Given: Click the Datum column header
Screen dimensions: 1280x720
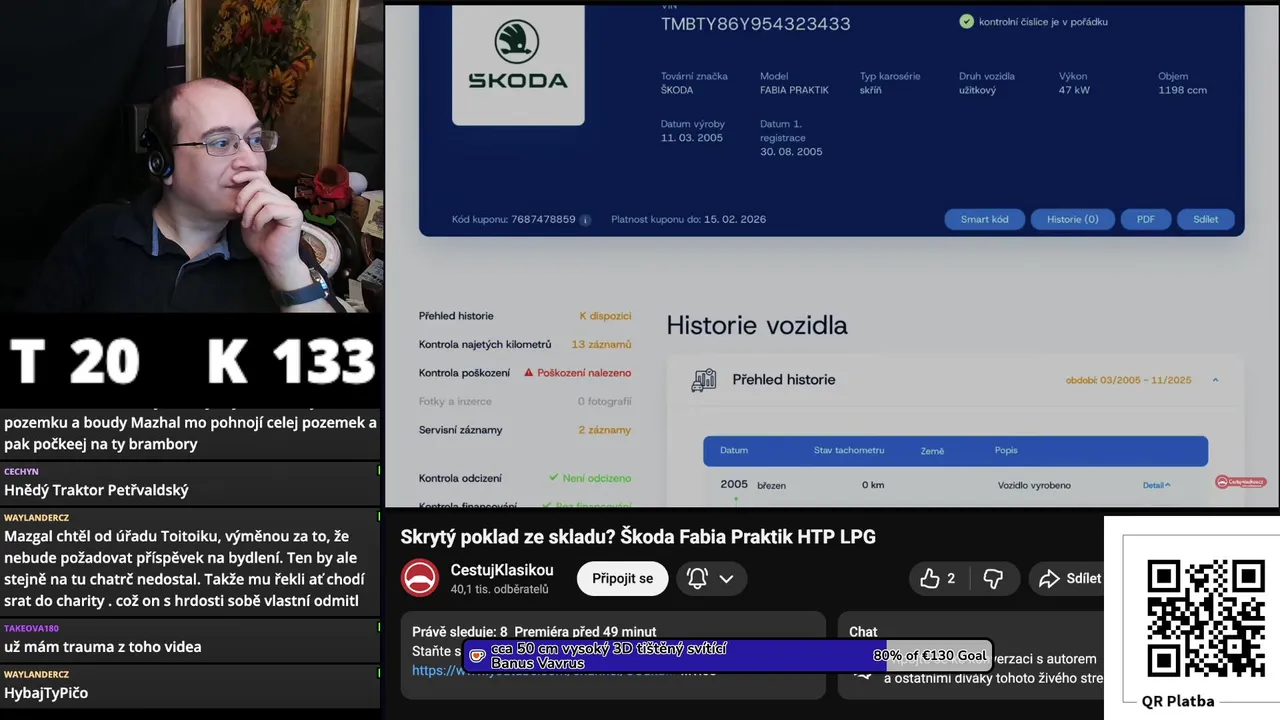Looking at the screenshot, I should click(734, 450).
